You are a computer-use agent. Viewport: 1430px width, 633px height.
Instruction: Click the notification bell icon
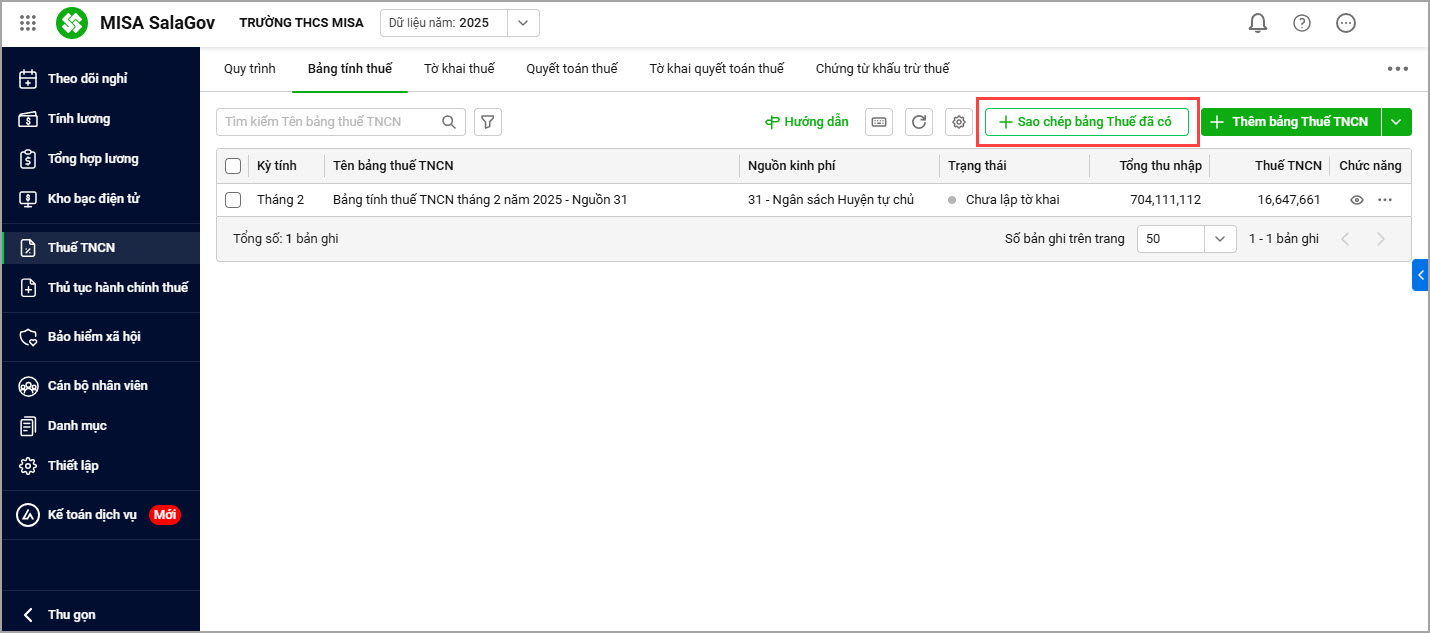(x=1258, y=23)
